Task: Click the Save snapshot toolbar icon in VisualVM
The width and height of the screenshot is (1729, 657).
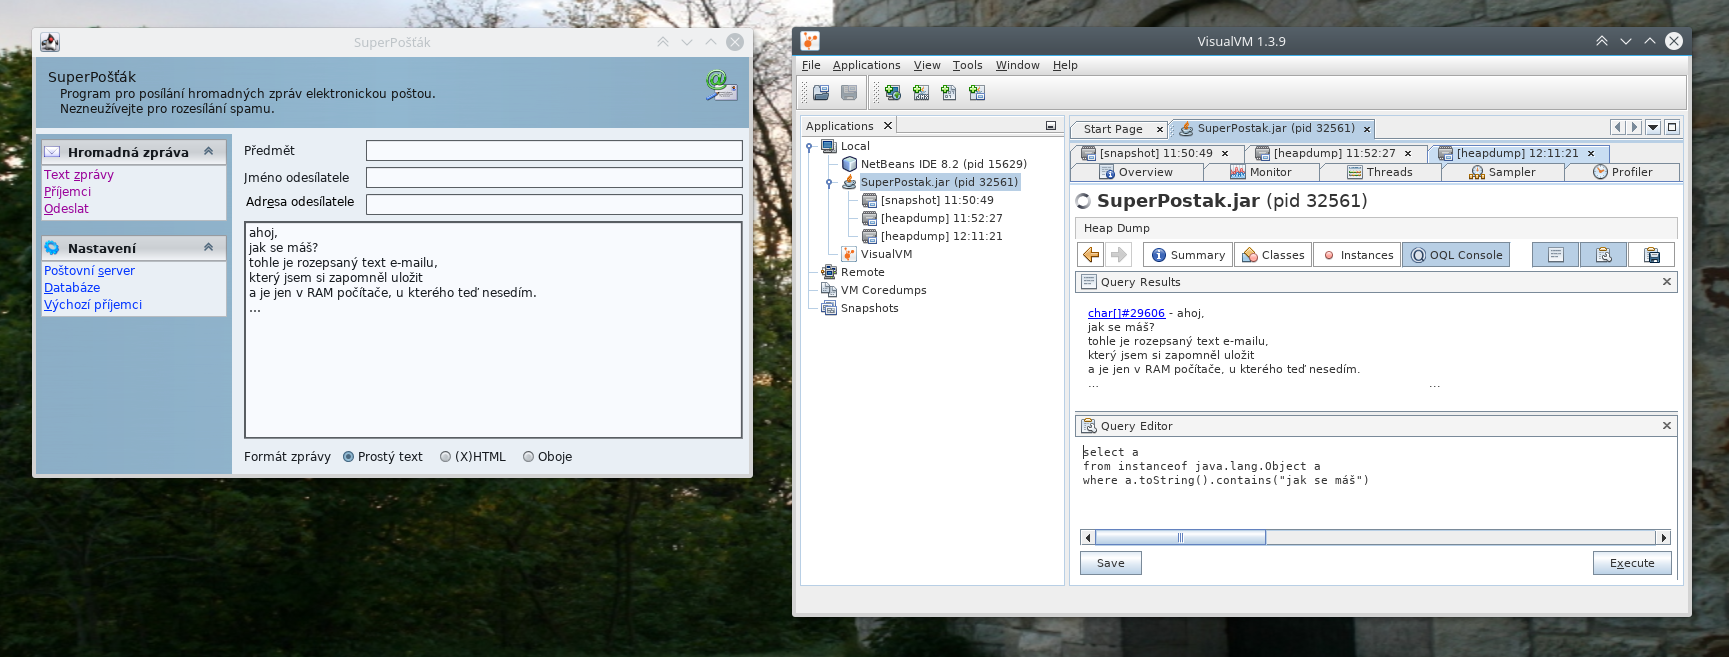Action: click(x=849, y=93)
